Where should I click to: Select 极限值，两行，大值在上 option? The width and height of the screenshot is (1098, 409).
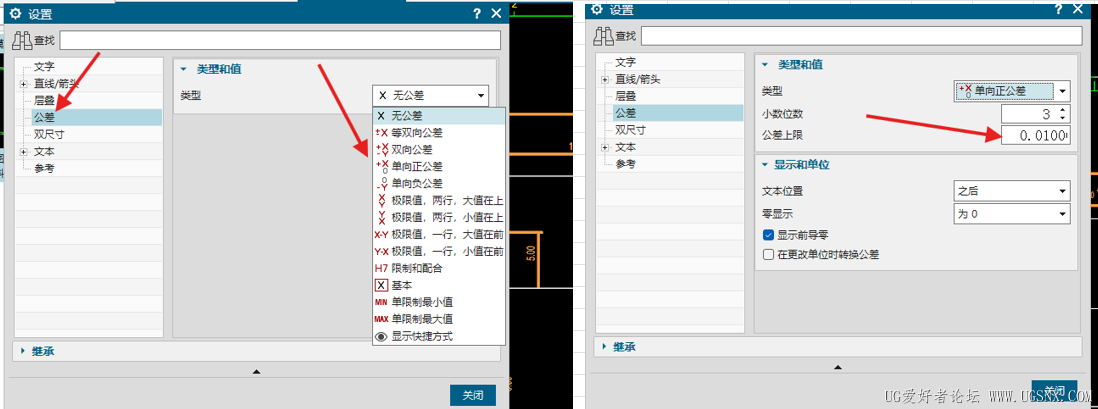(x=438, y=201)
